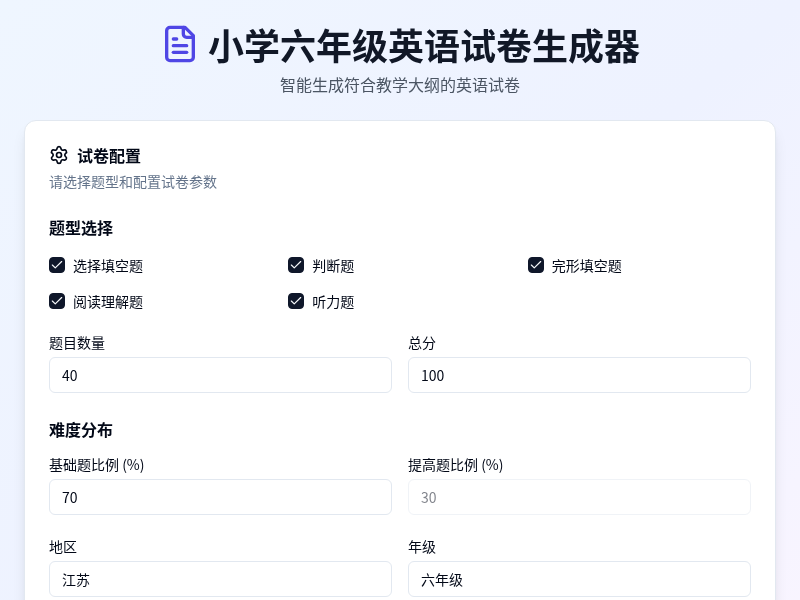Click the 请选择题型和配置试卷参数 text
The image size is (800, 600).
pyautogui.click(x=133, y=183)
